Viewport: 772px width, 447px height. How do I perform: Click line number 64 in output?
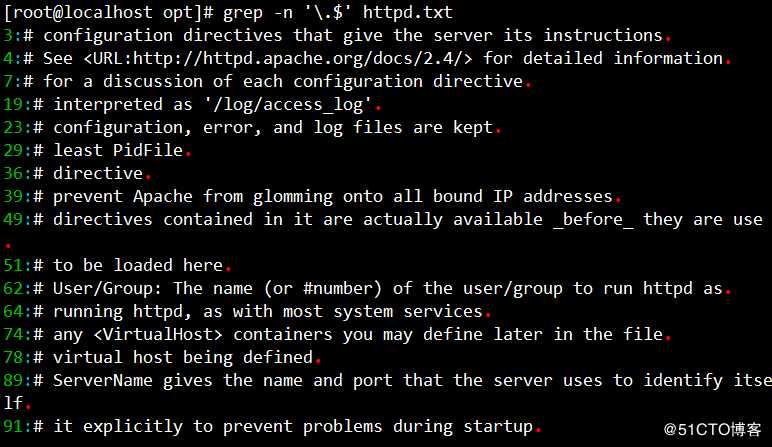tap(13, 311)
